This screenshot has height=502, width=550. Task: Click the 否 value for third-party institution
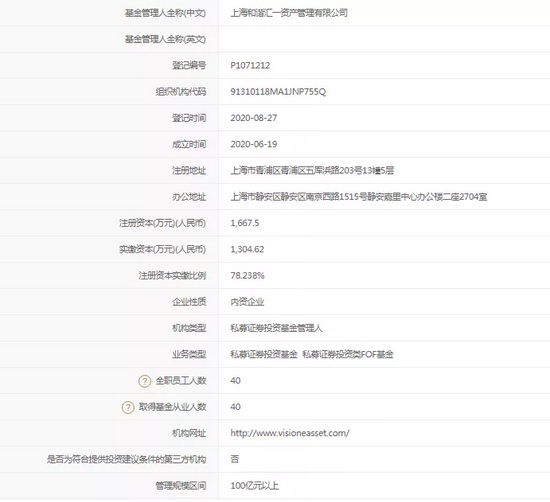pos(235,459)
